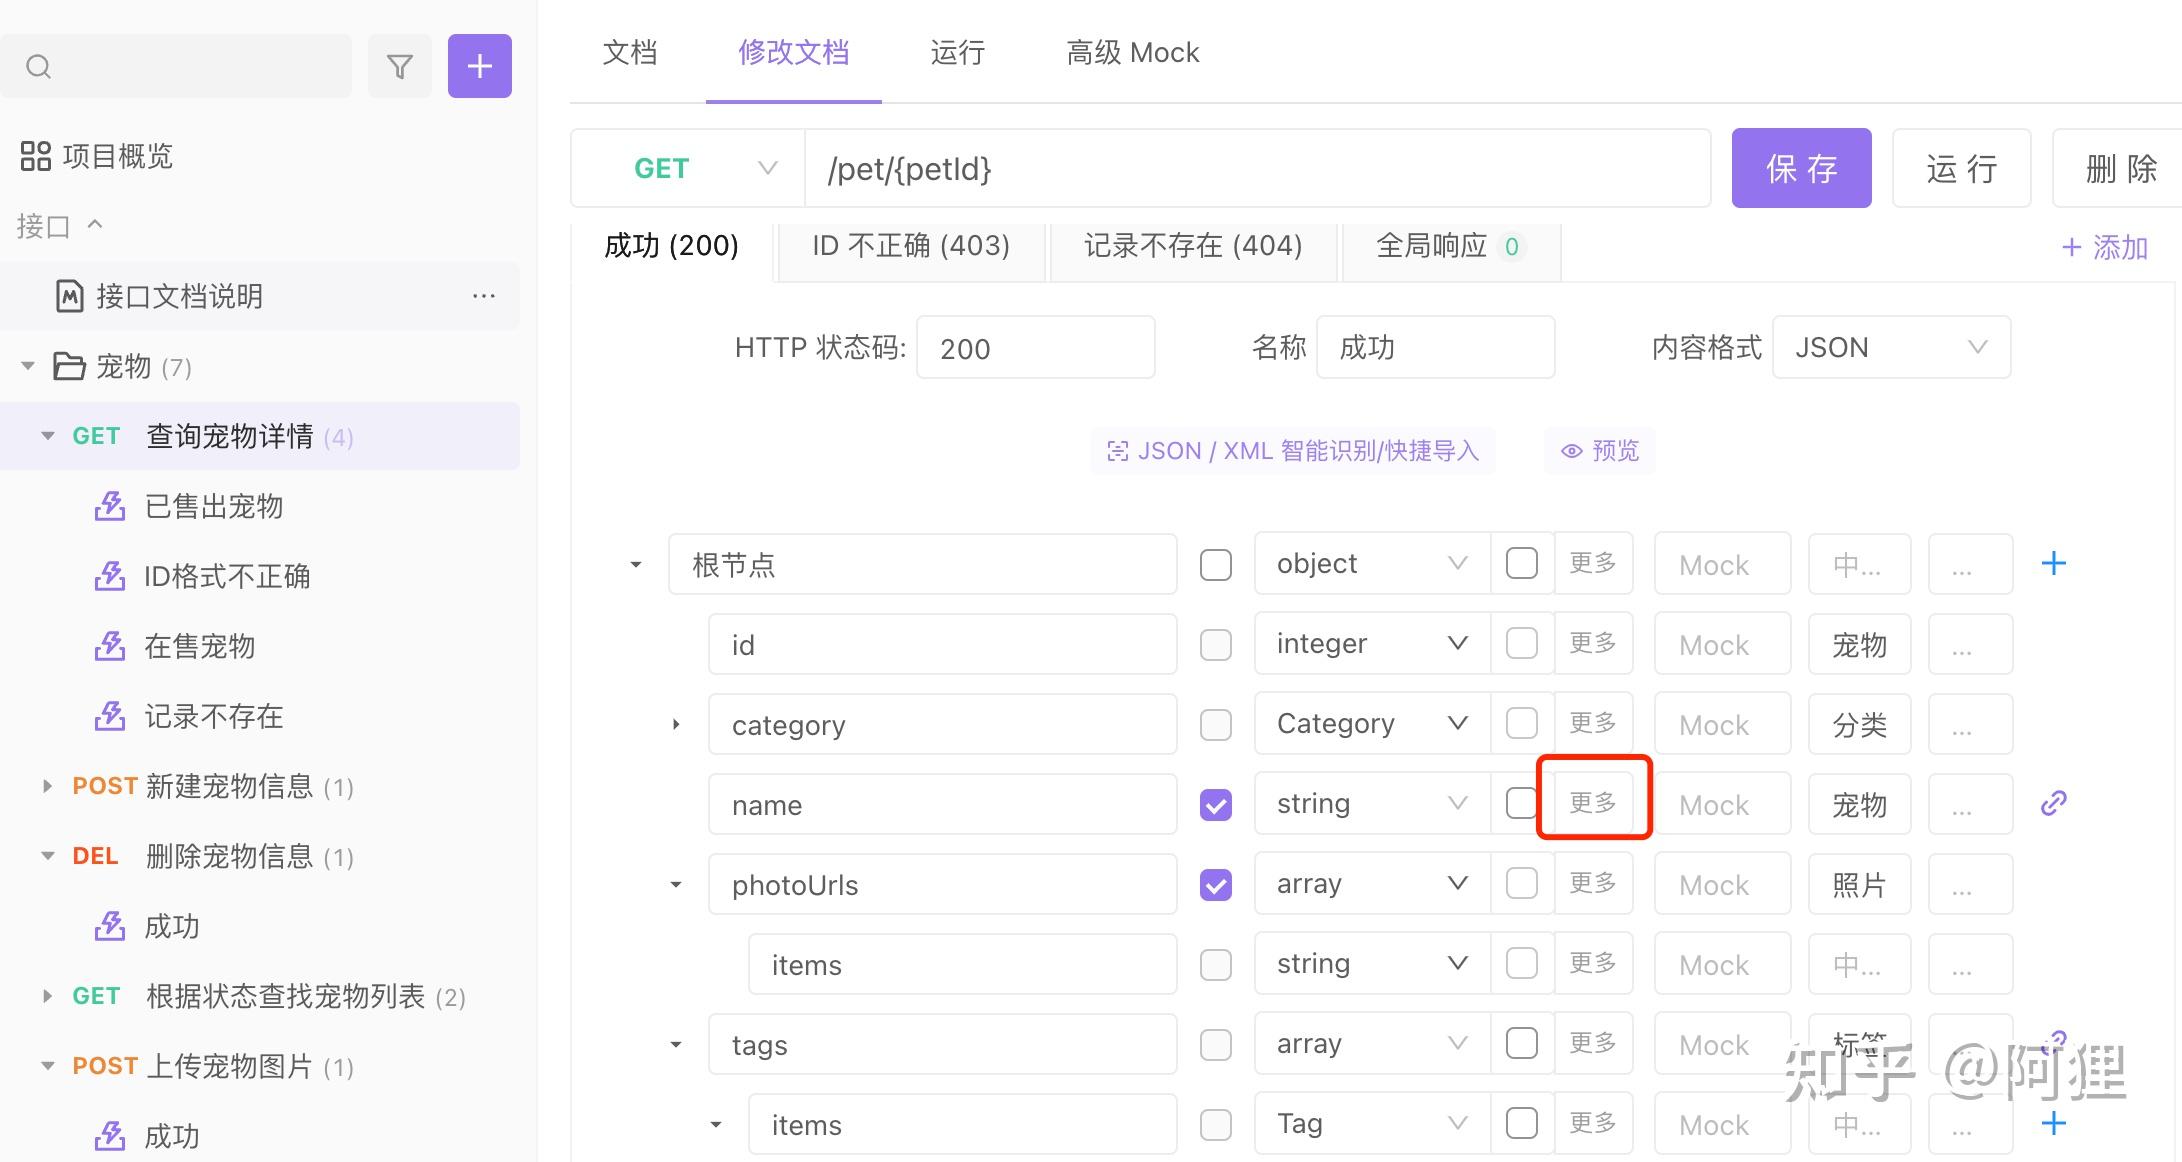
Task: Switch to the 运行 tab
Action: 957,52
